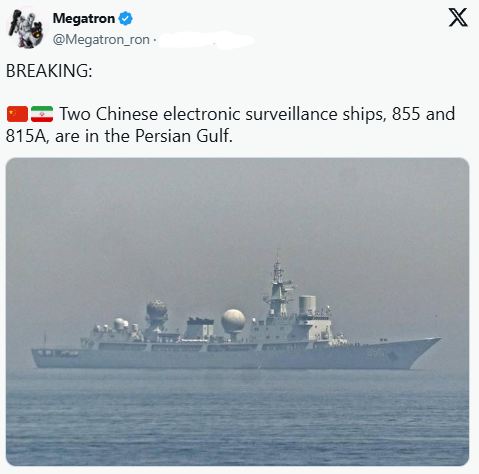Click the ship's tall main mast
479x474 pixels.
[278, 287]
